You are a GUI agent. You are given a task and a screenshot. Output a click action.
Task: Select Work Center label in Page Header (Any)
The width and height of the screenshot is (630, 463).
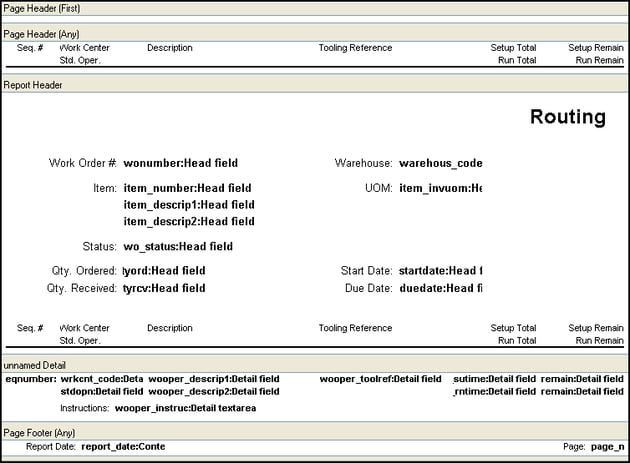pyautogui.click(x=84, y=47)
